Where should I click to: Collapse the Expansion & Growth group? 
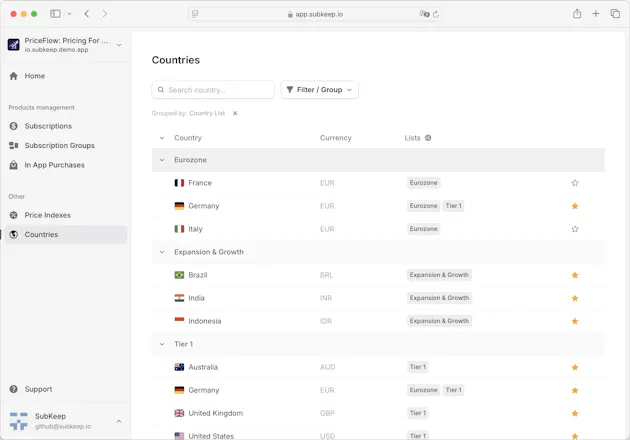click(x=162, y=252)
